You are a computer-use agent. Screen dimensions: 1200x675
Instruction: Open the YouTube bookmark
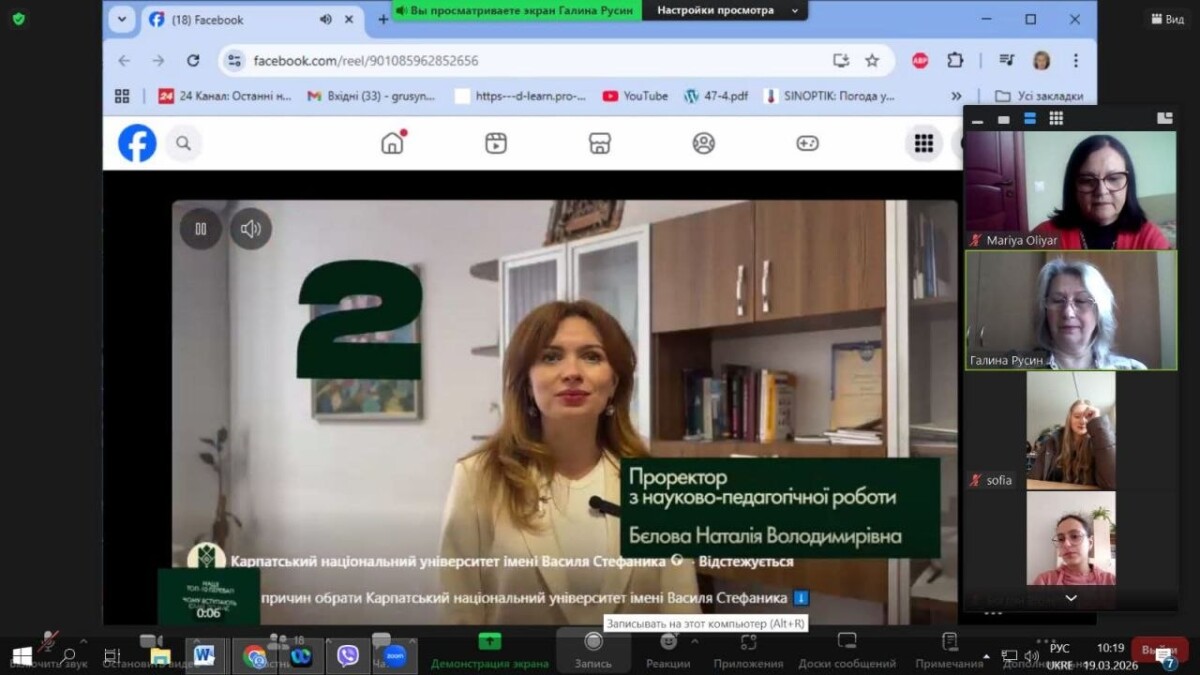[635, 96]
